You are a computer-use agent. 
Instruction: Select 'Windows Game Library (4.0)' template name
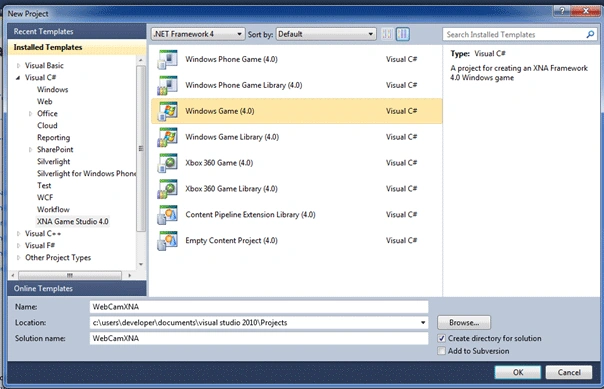tap(232, 137)
